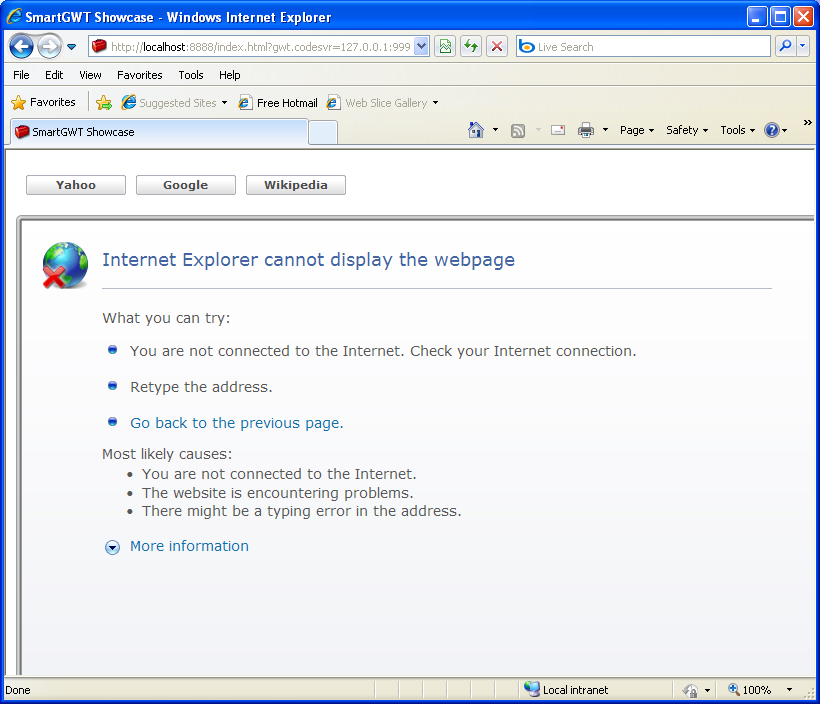The width and height of the screenshot is (820, 704).
Task: Click the blue Help question mark icon
Action: (772, 130)
